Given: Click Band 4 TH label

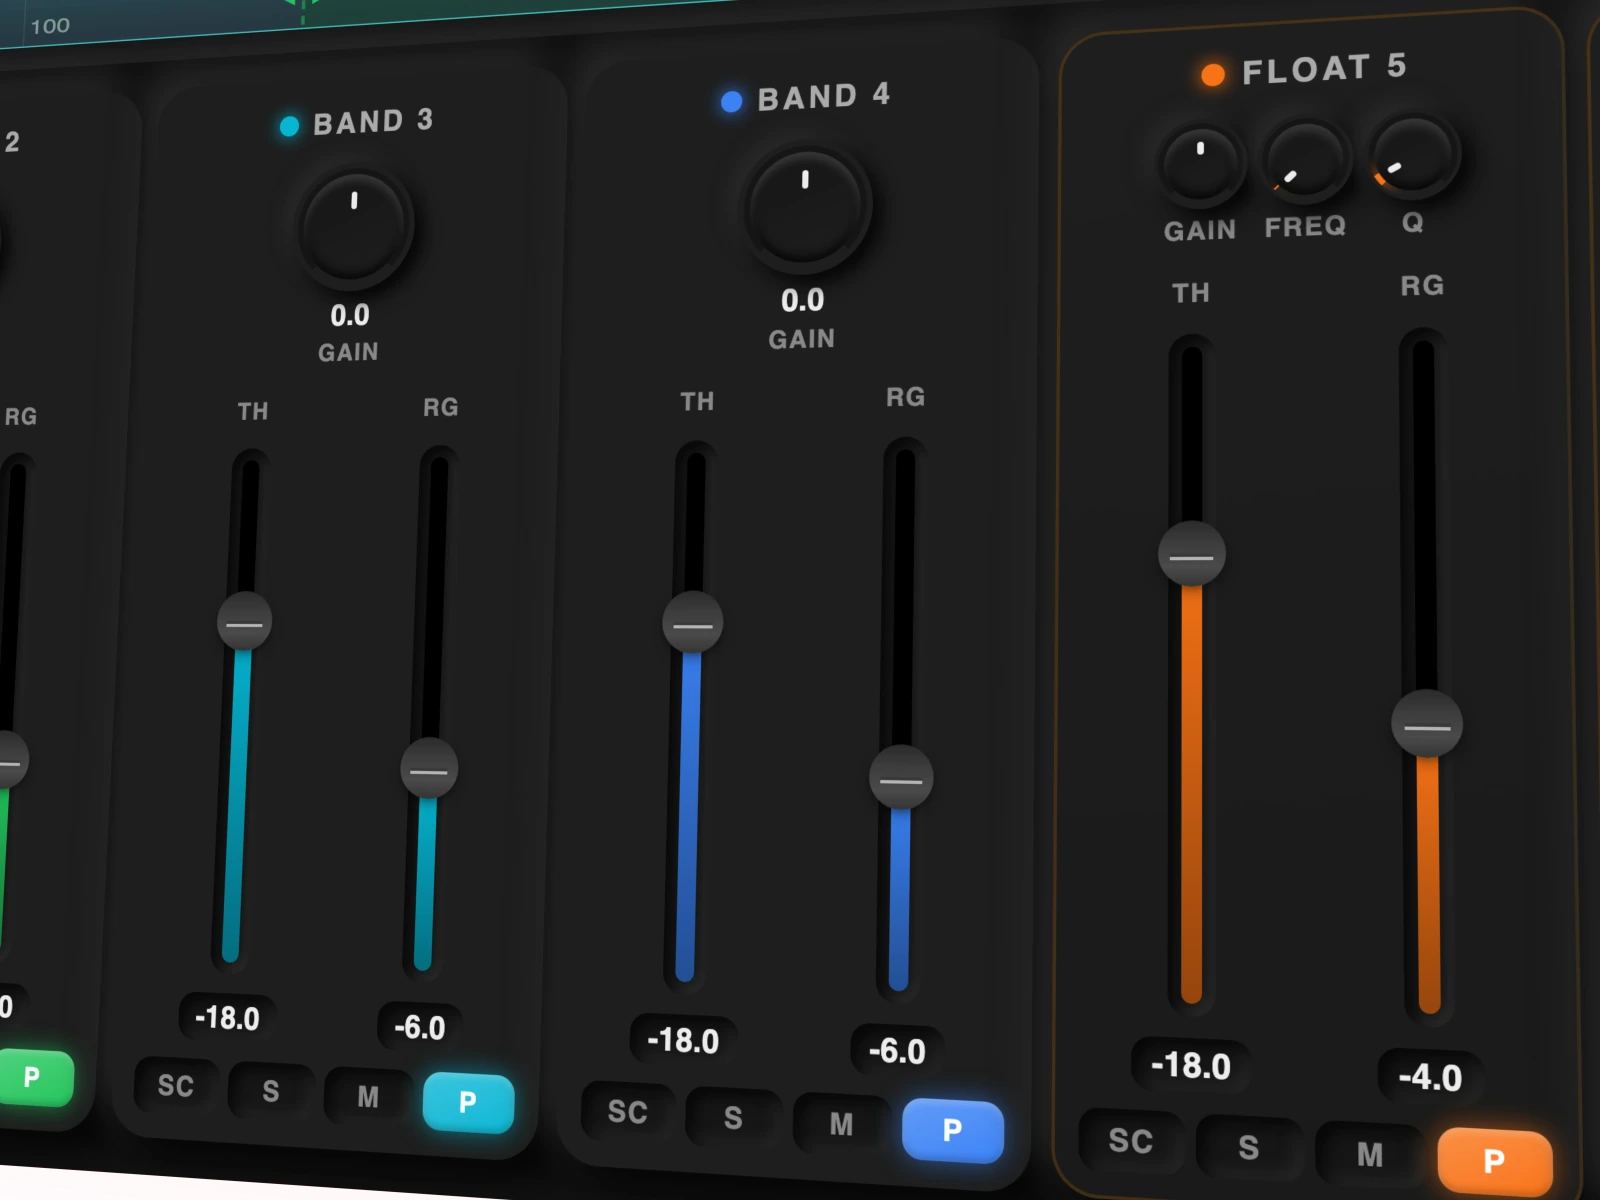Looking at the screenshot, I should pos(698,402).
